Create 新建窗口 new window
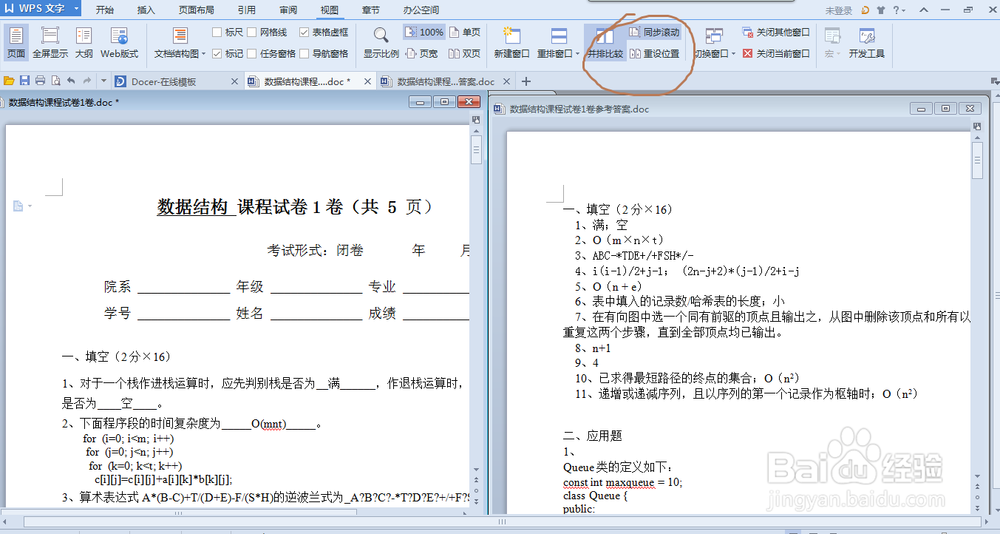 (511, 42)
